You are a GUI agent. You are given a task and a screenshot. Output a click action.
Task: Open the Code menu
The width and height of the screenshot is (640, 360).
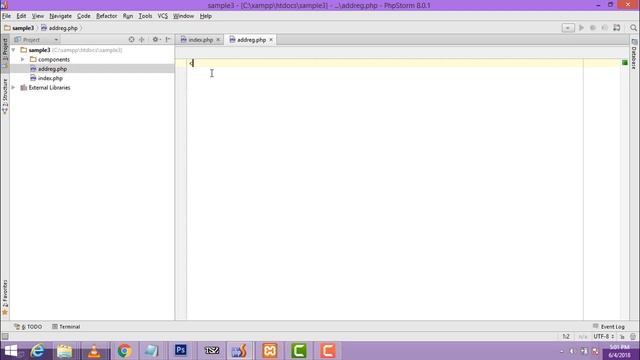(84, 16)
